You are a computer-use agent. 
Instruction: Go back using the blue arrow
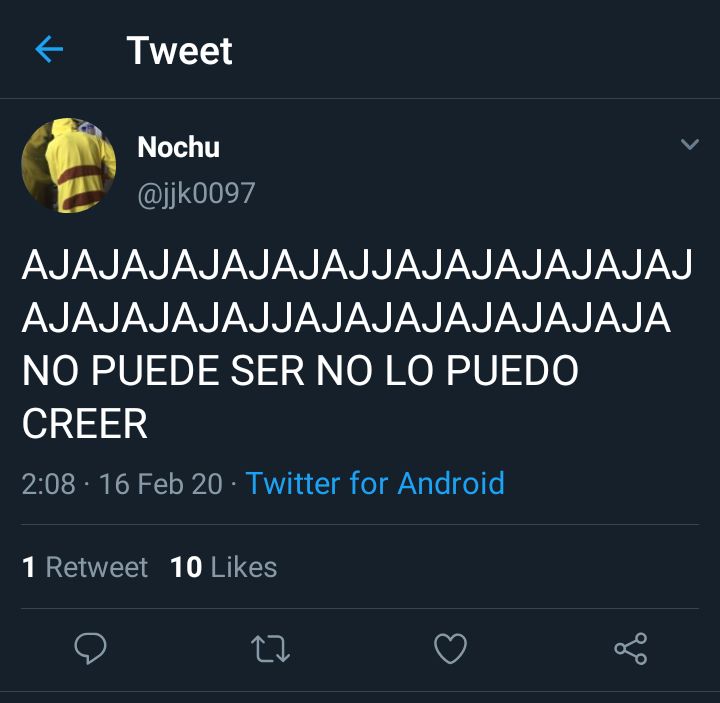[x=49, y=49]
